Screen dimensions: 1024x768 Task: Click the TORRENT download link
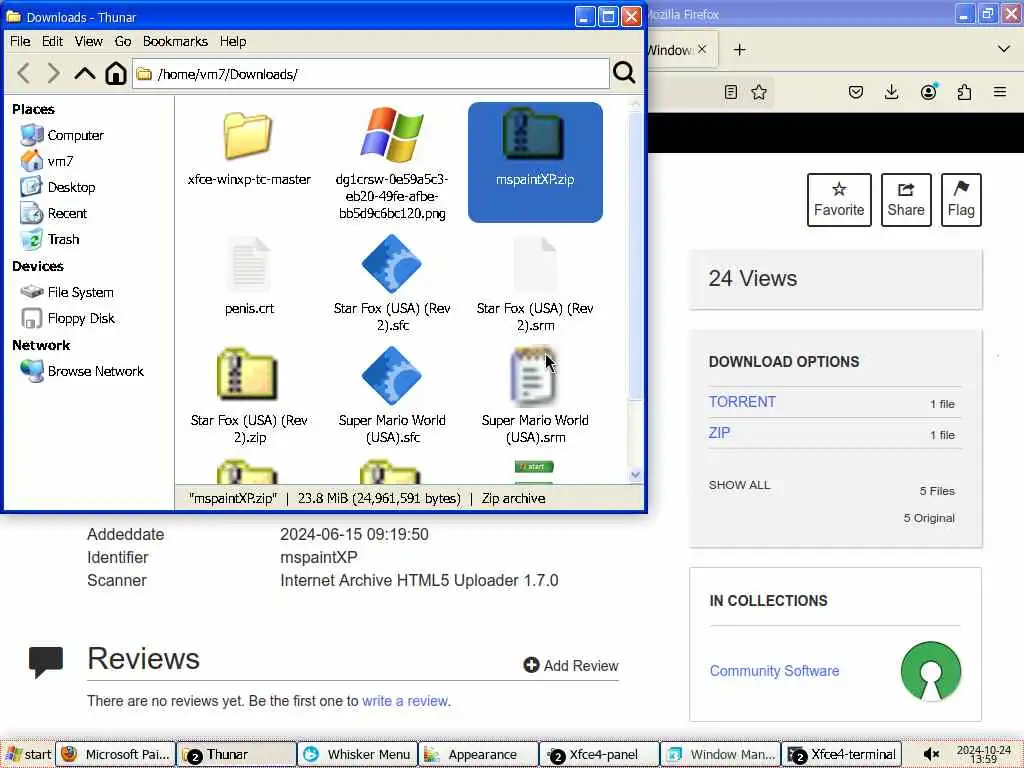[x=742, y=402]
